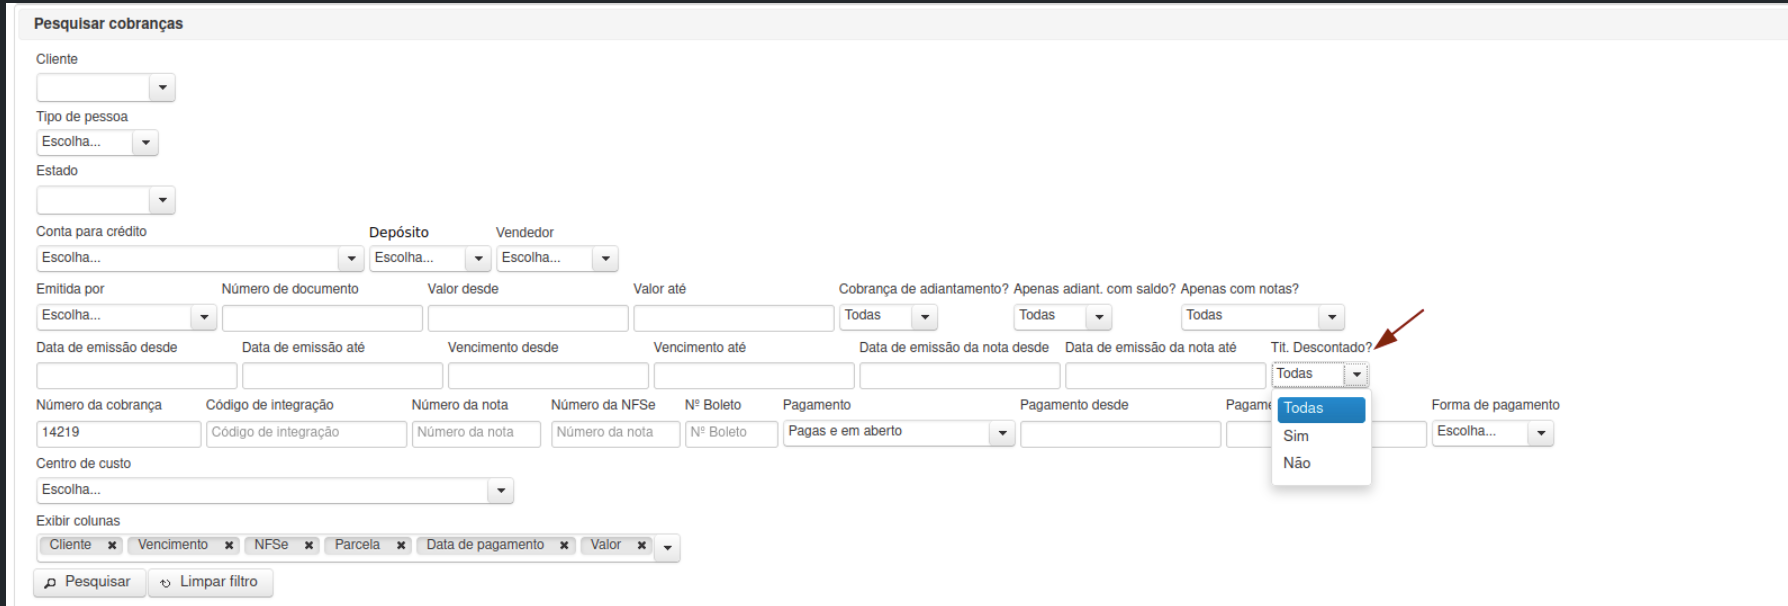Remove the Data de pagamento column tag
This screenshot has height=606, width=1788.
(564, 545)
